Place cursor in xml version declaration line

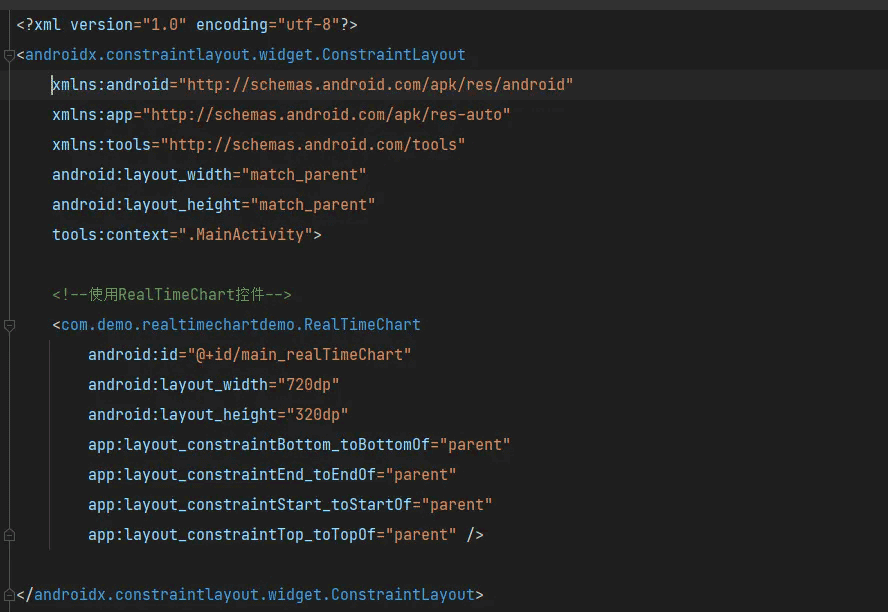coord(187,25)
